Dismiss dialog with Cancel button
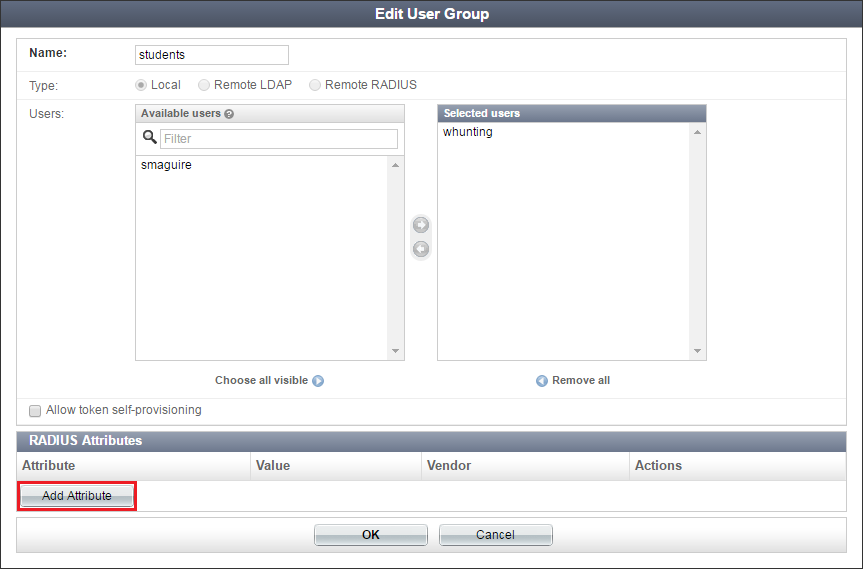Image resolution: width=863 pixels, height=569 pixels. pos(495,535)
